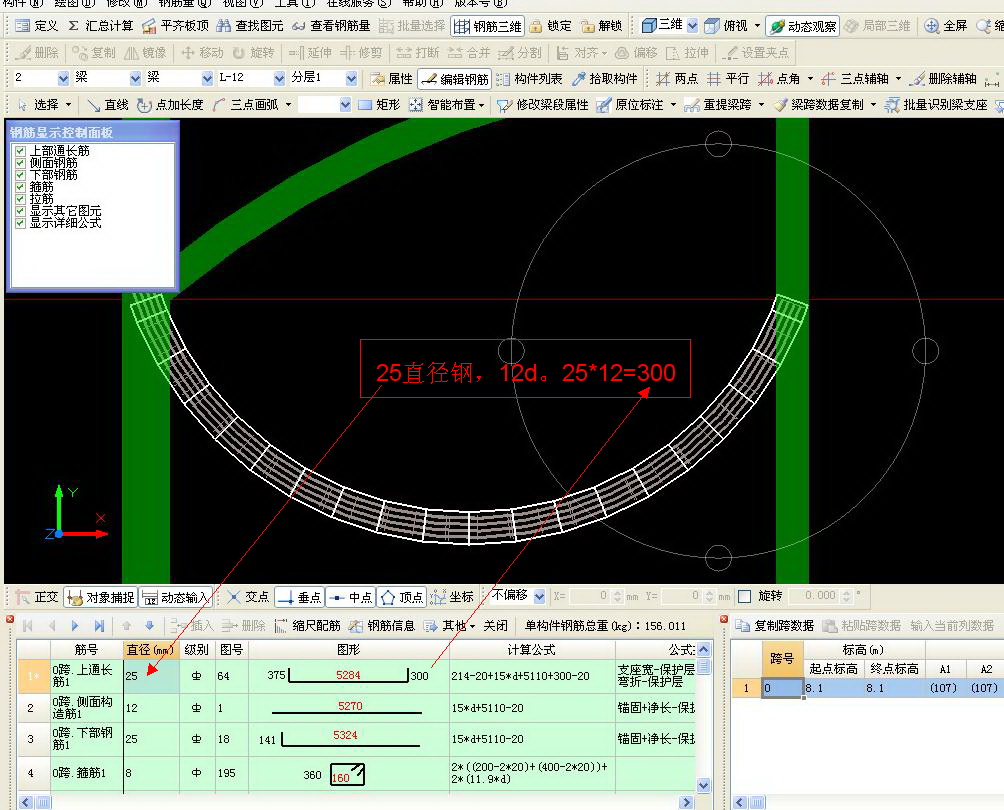
Task: Expand the 三维 view dropdown
Action: [x=692, y=26]
